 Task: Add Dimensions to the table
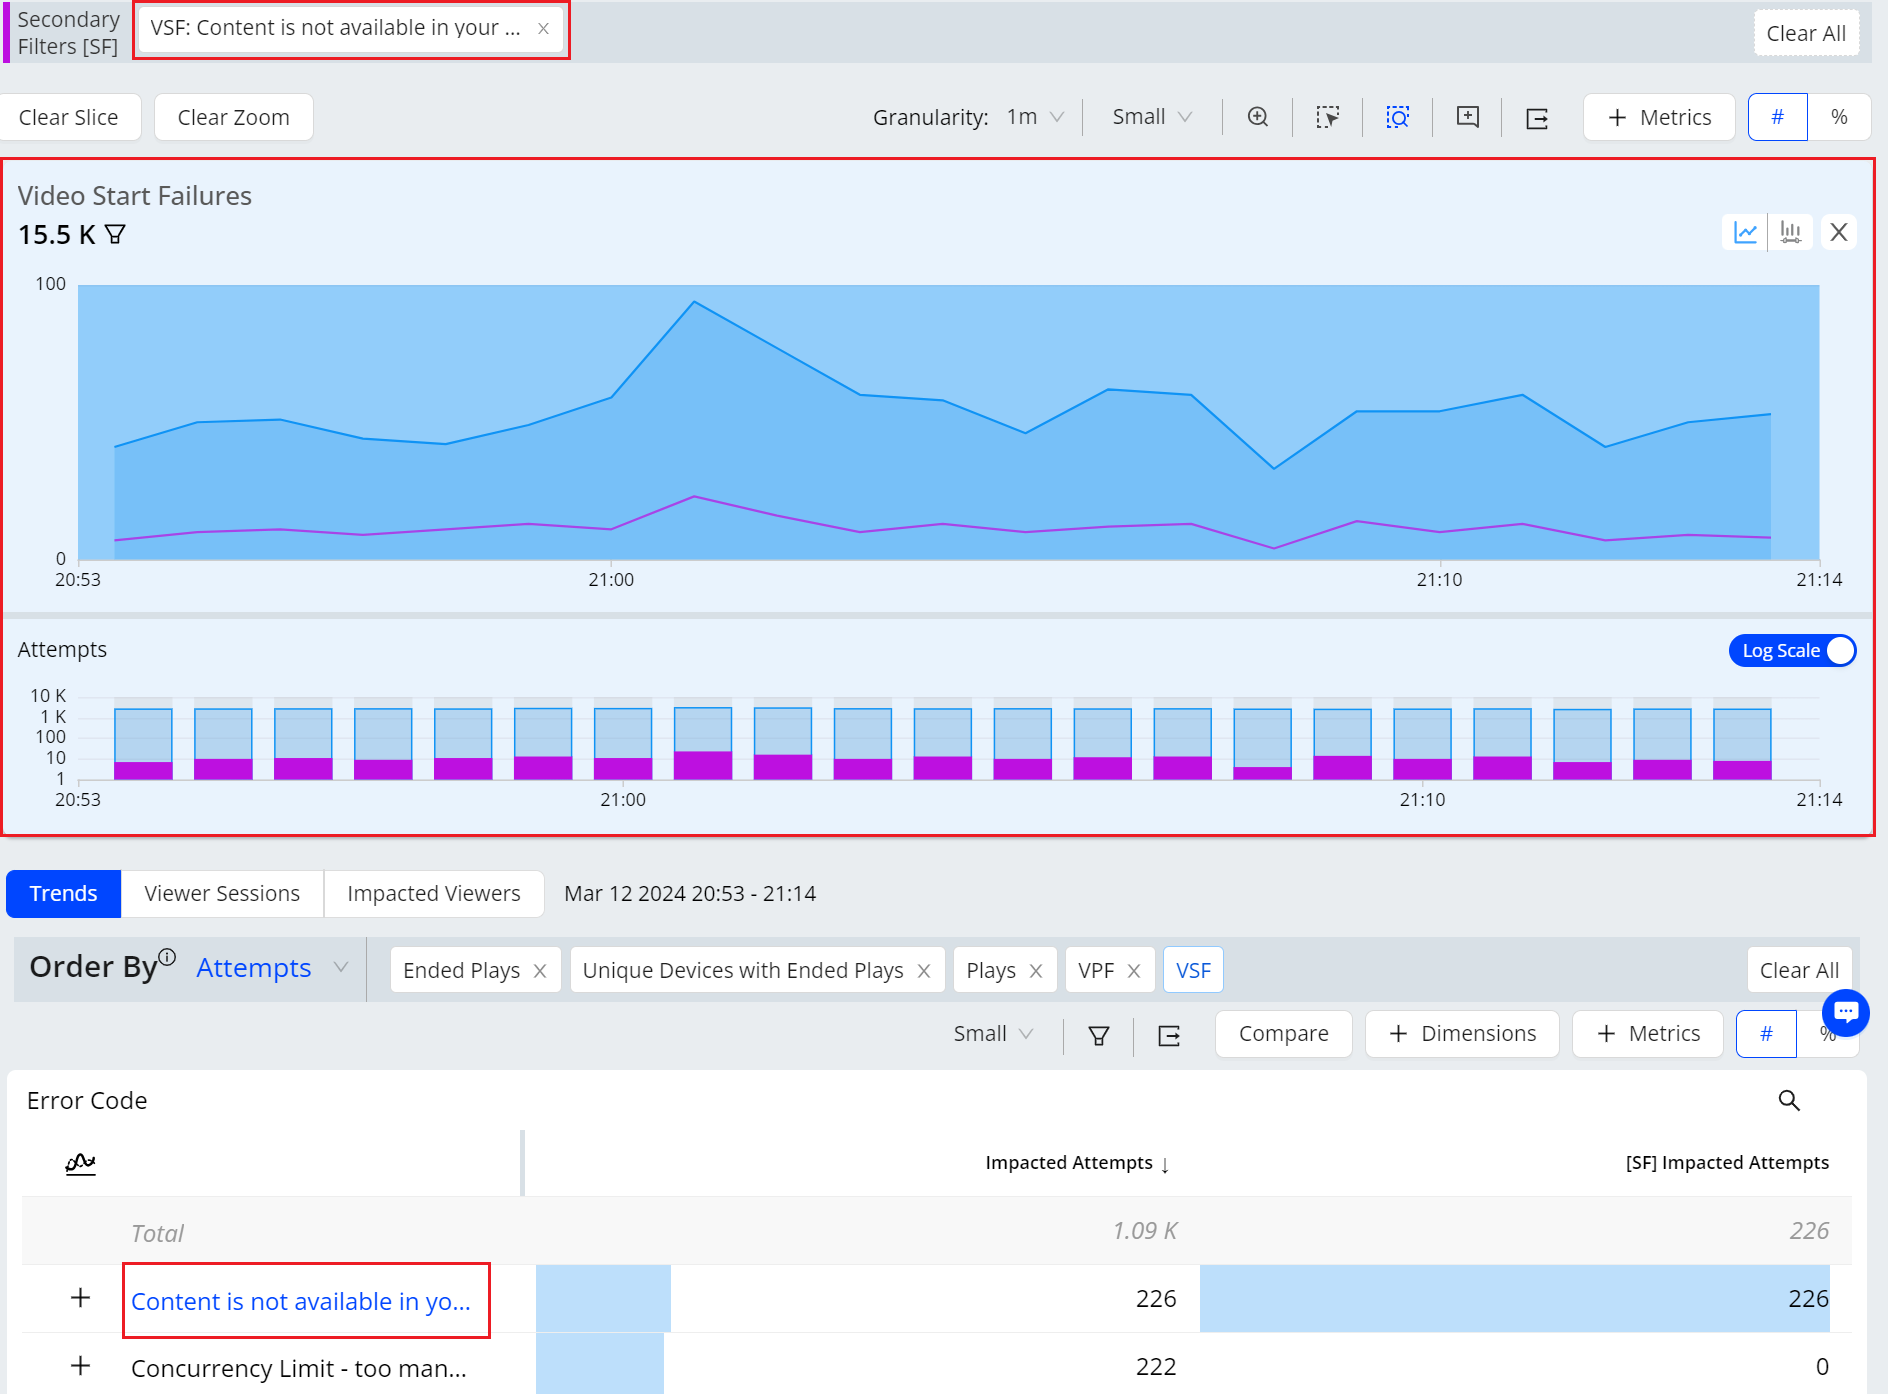click(x=1462, y=1033)
